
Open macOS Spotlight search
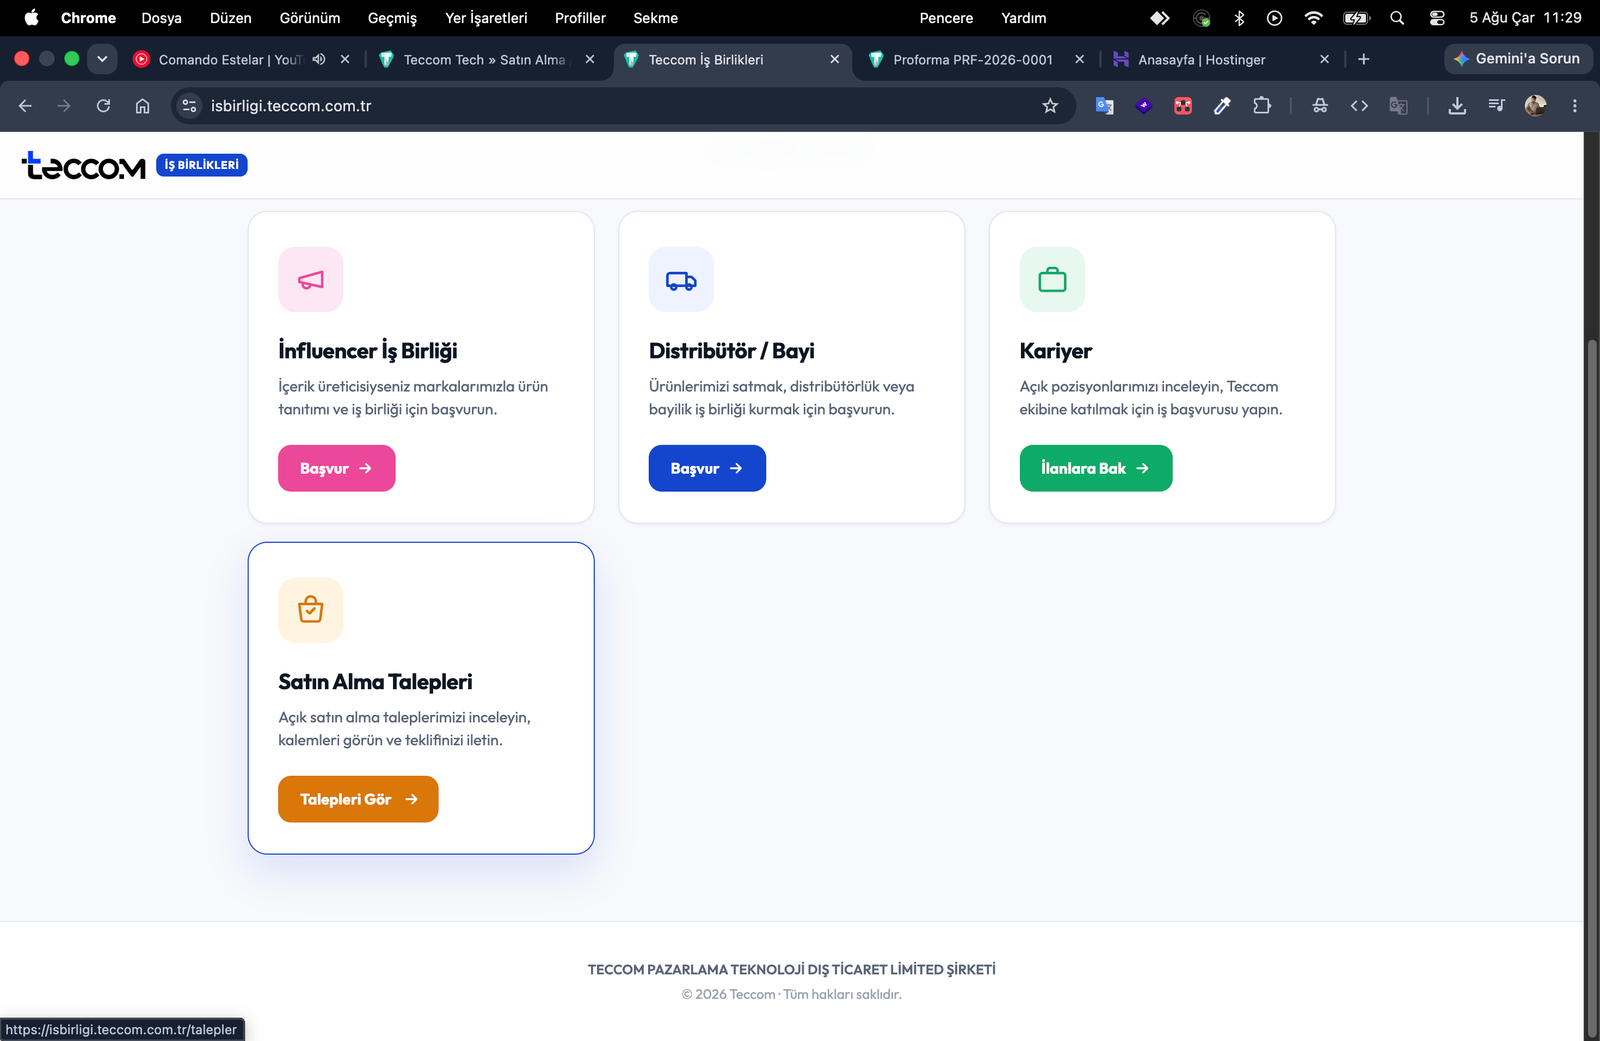[1397, 18]
